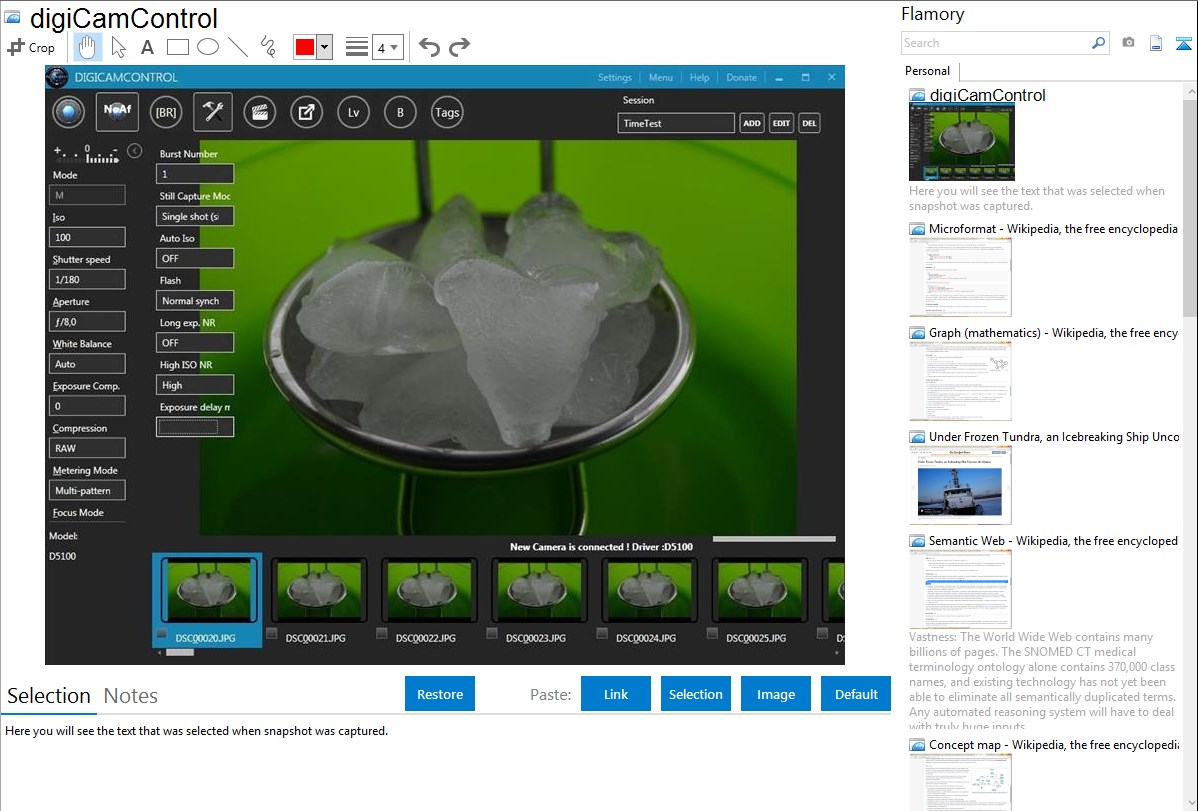The height and width of the screenshot is (811, 1198).
Task: Choose the text annotation tool
Action: point(147,47)
